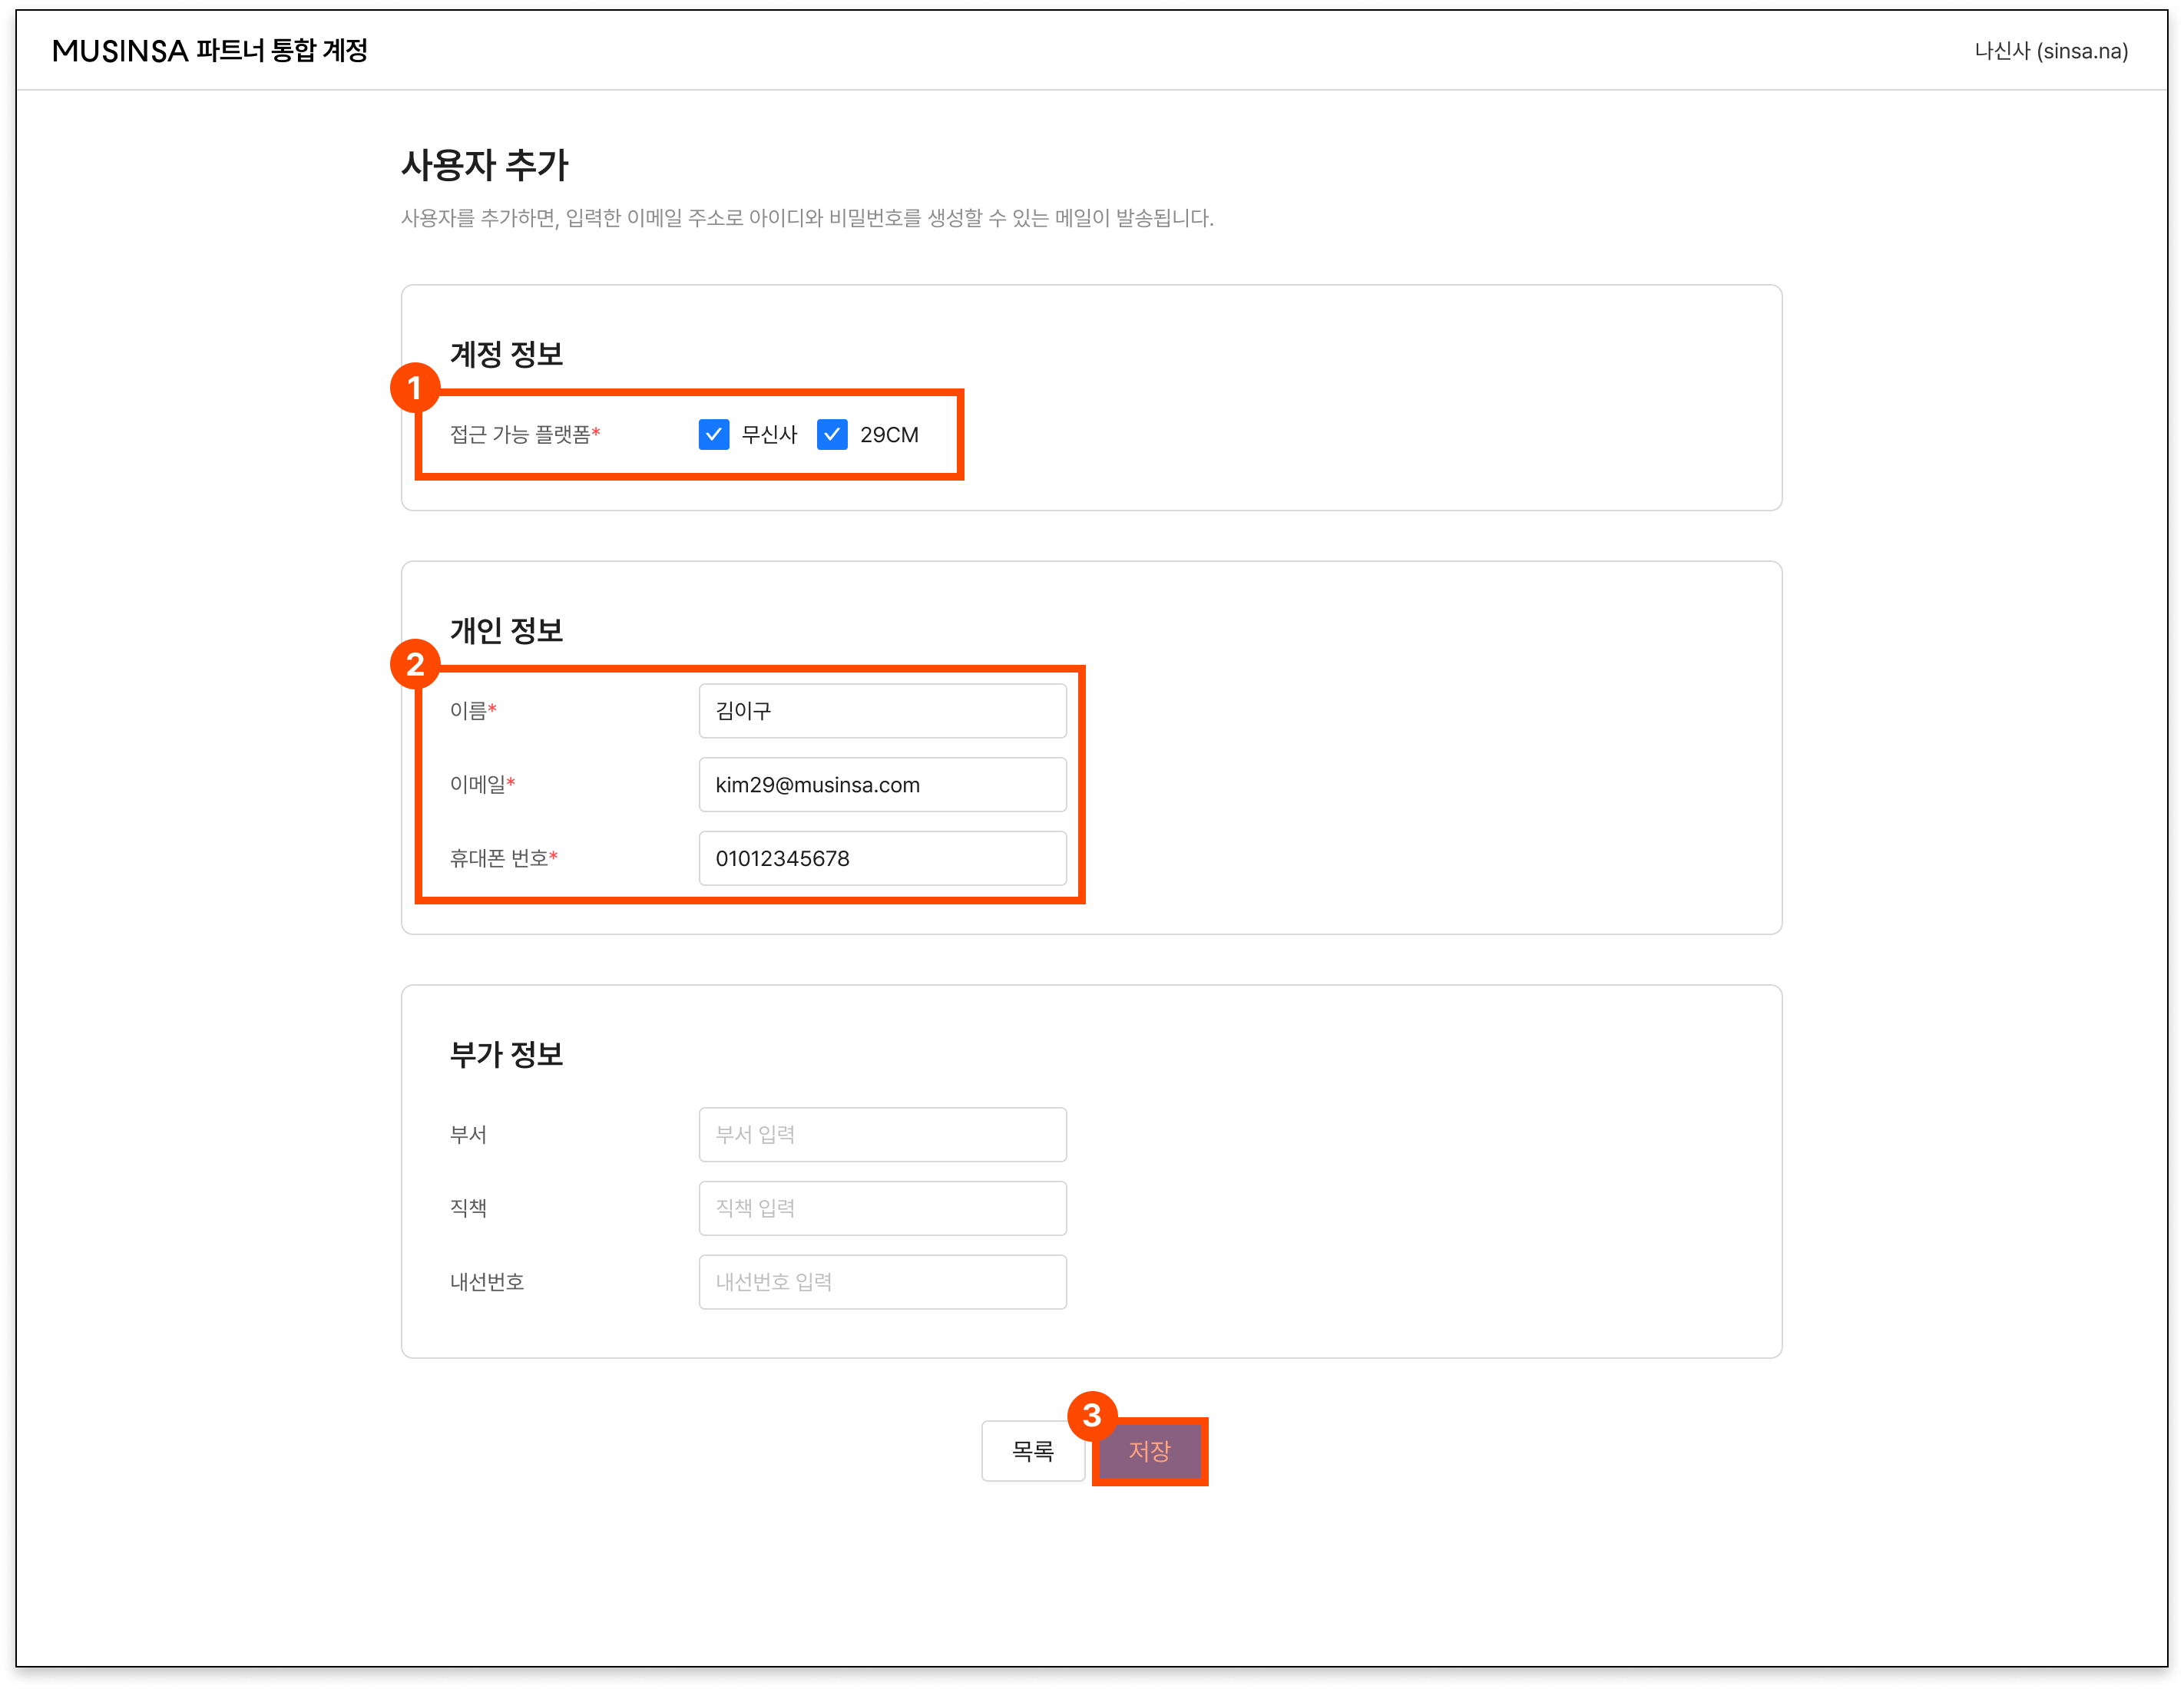This screenshot has width=2184, height=1689.
Task: Open the 나신사 (sinsa.na) account menu
Action: point(2050,51)
